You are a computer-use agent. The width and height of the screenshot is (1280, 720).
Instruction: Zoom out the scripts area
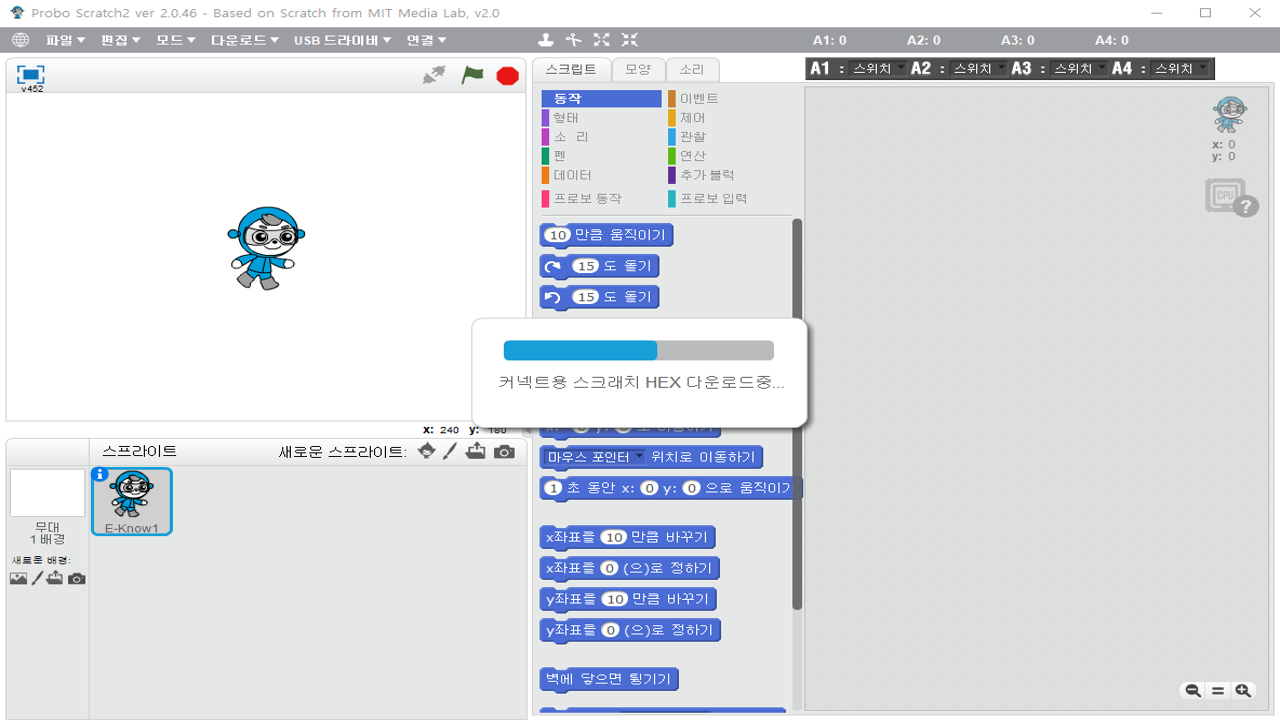[x=1192, y=690]
